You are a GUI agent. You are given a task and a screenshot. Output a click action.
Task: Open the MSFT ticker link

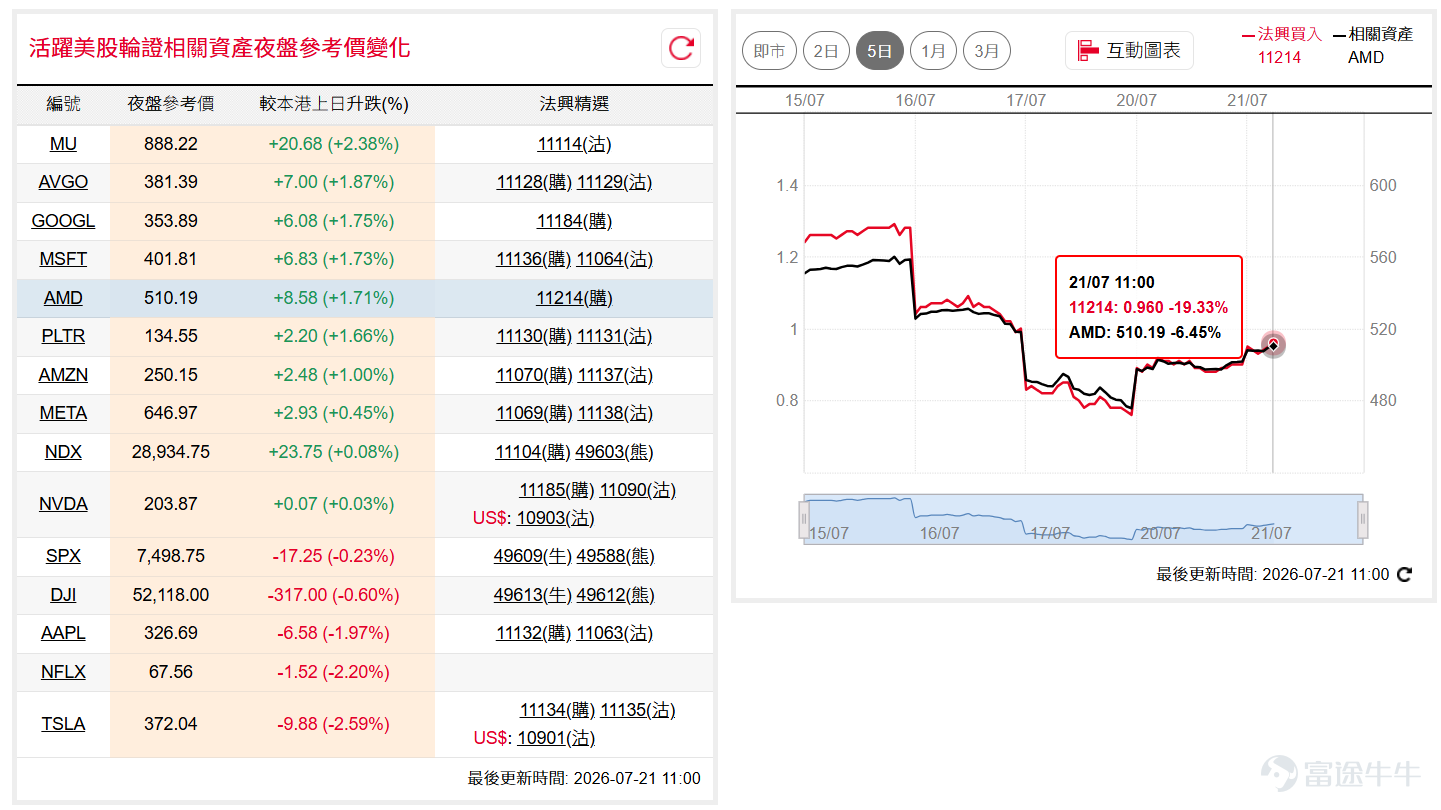pos(63,259)
